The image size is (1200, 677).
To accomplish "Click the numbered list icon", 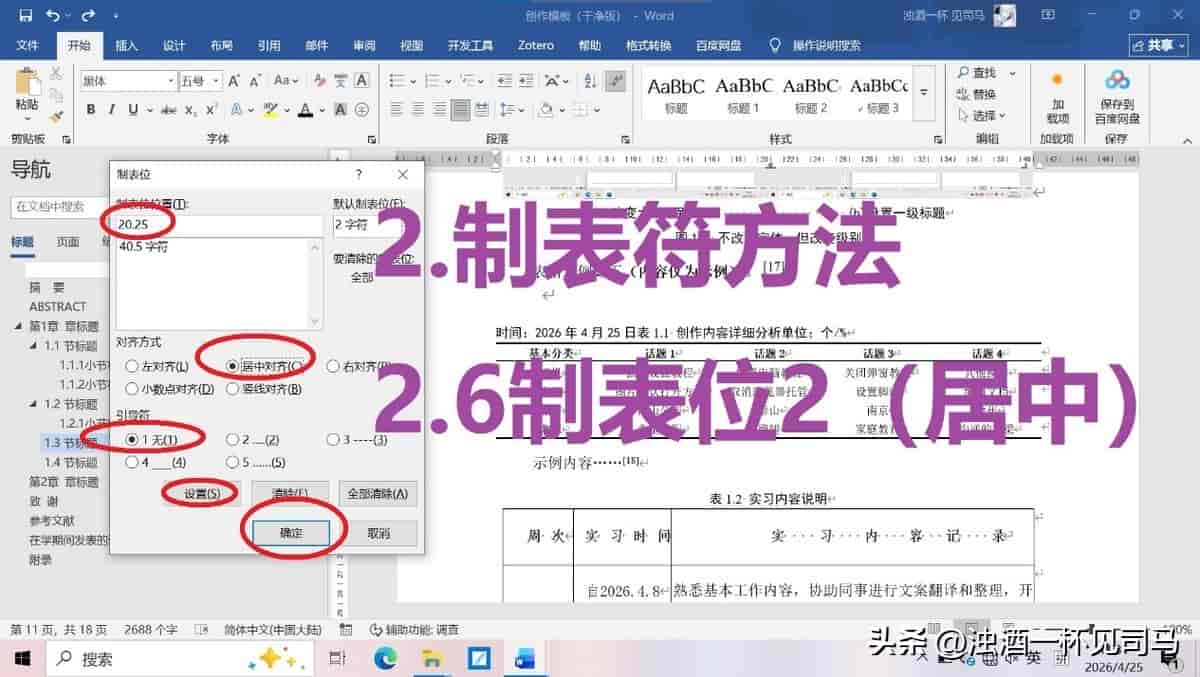I will pos(432,81).
